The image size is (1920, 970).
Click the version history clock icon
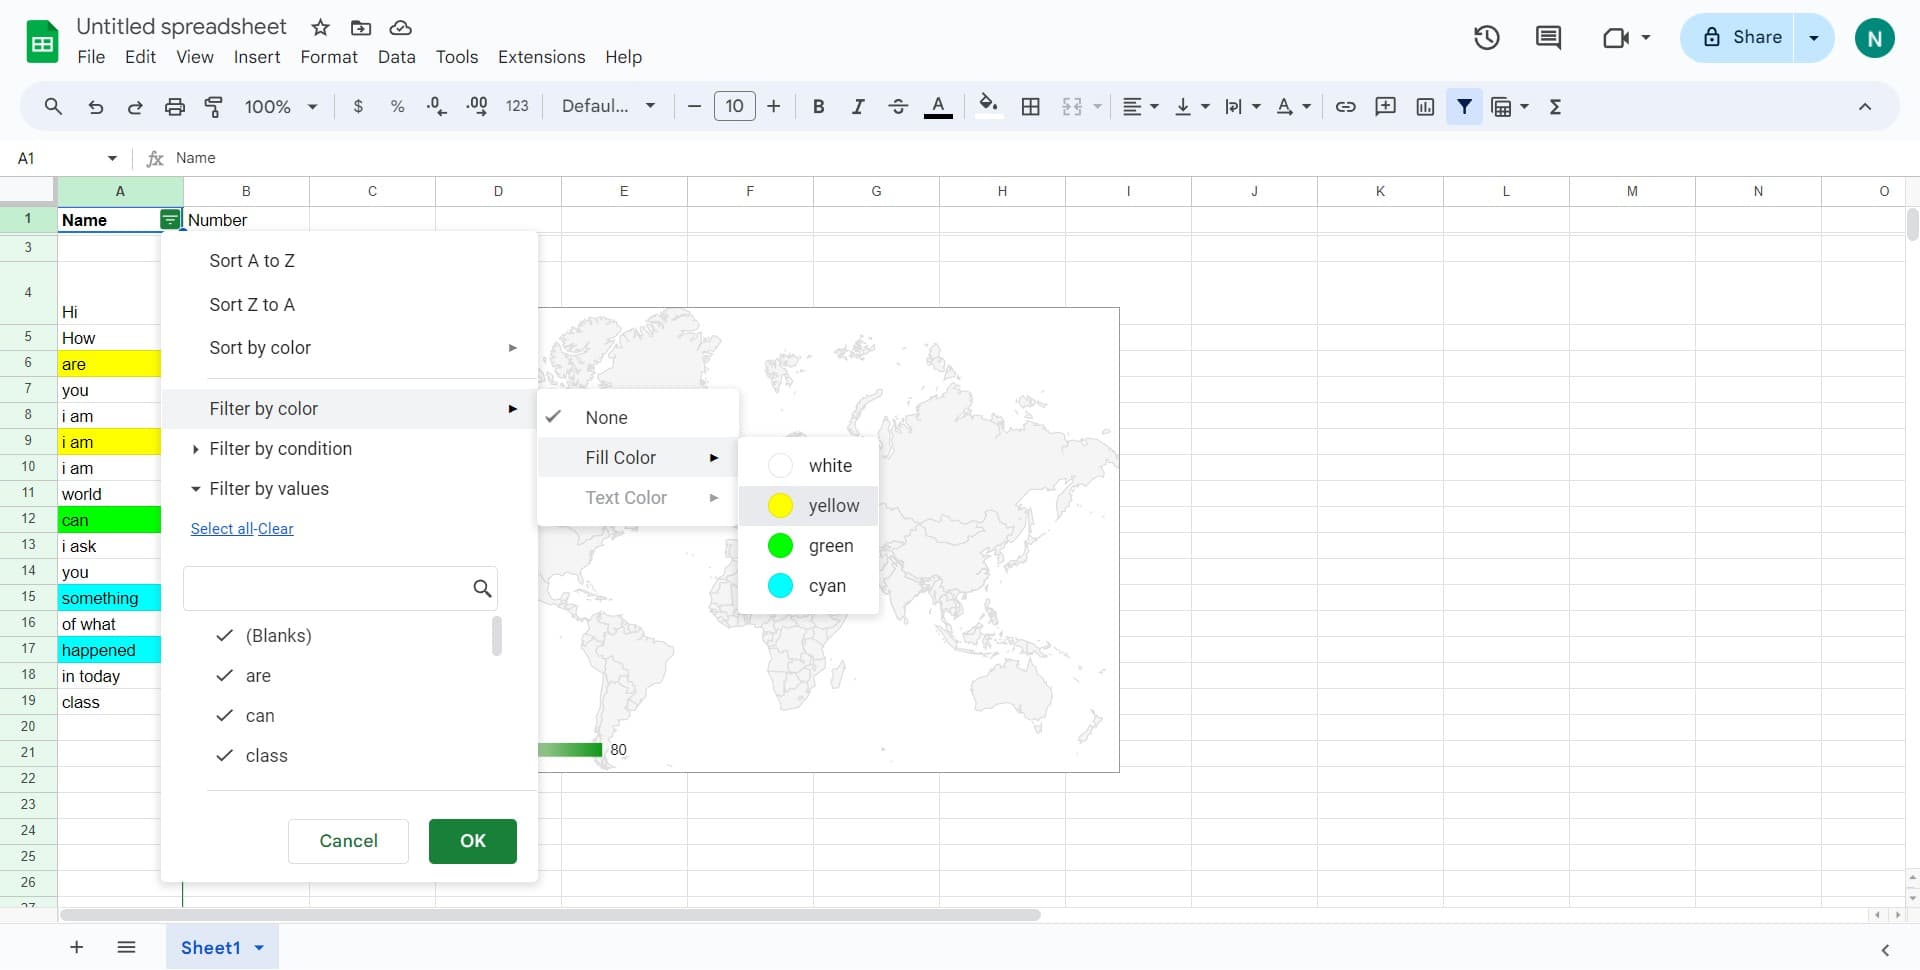click(x=1486, y=38)
